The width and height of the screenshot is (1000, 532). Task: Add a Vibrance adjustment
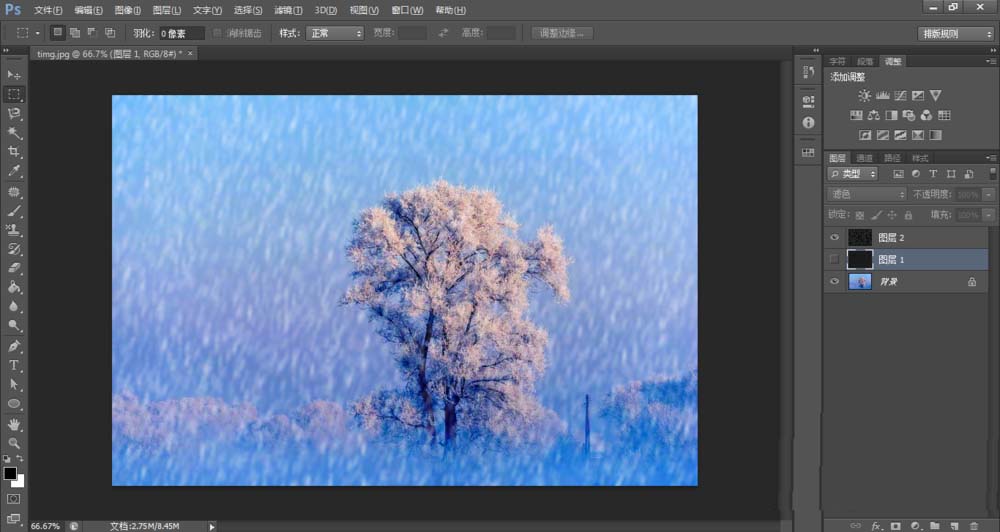[x=936, y=96]
